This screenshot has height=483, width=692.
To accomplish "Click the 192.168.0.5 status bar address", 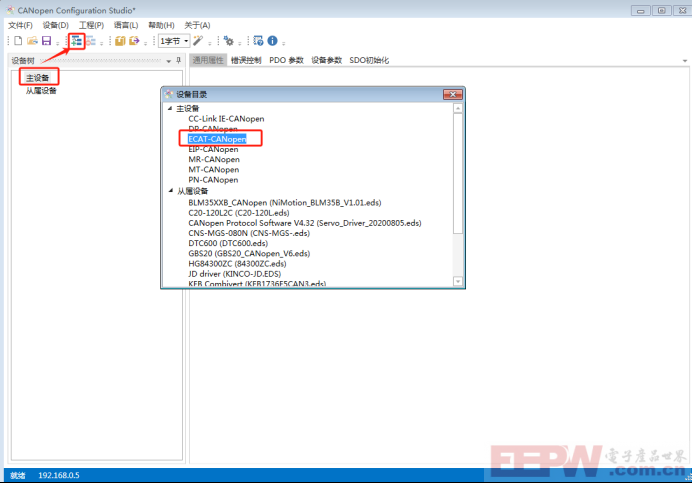I will click(x=59, y=475).
